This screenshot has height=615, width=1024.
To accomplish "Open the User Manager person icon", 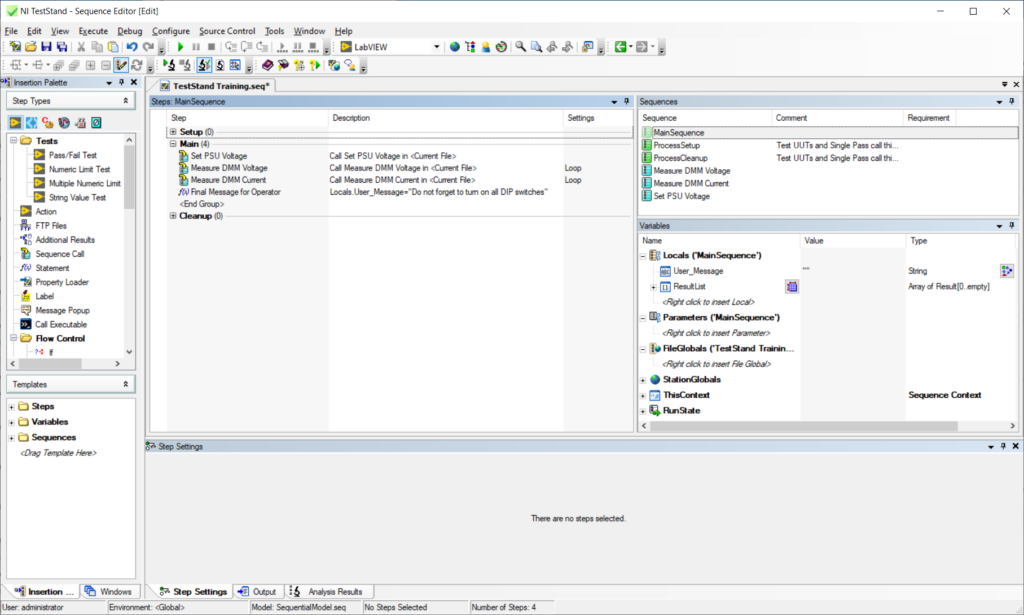I will [x=486, y=47].
